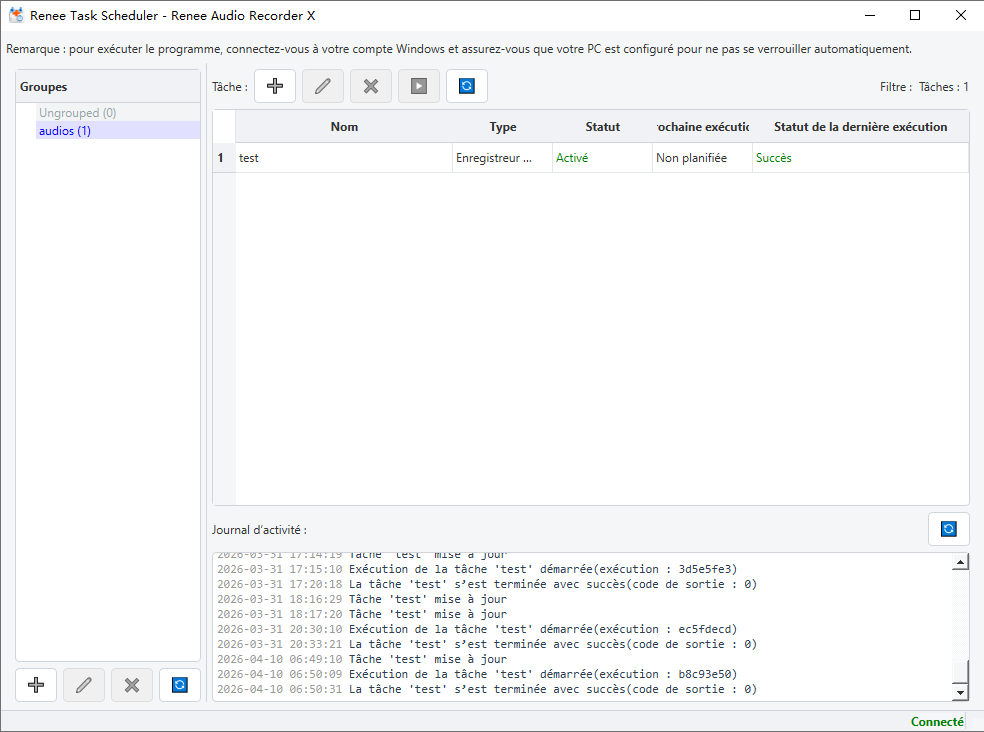Edit the selected group
The image size is (984, 732).
tap(83, 685)
